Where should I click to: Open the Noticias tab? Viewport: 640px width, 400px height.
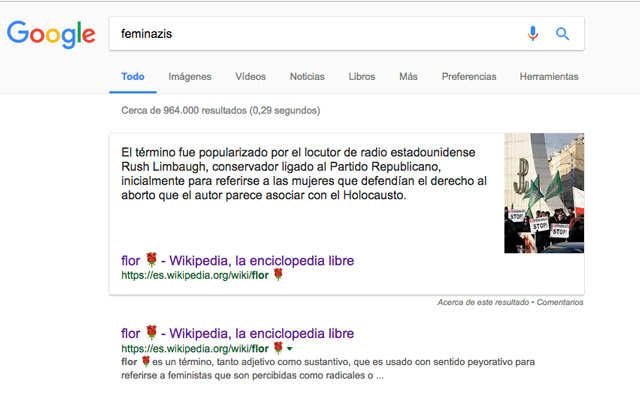[307, 76]
